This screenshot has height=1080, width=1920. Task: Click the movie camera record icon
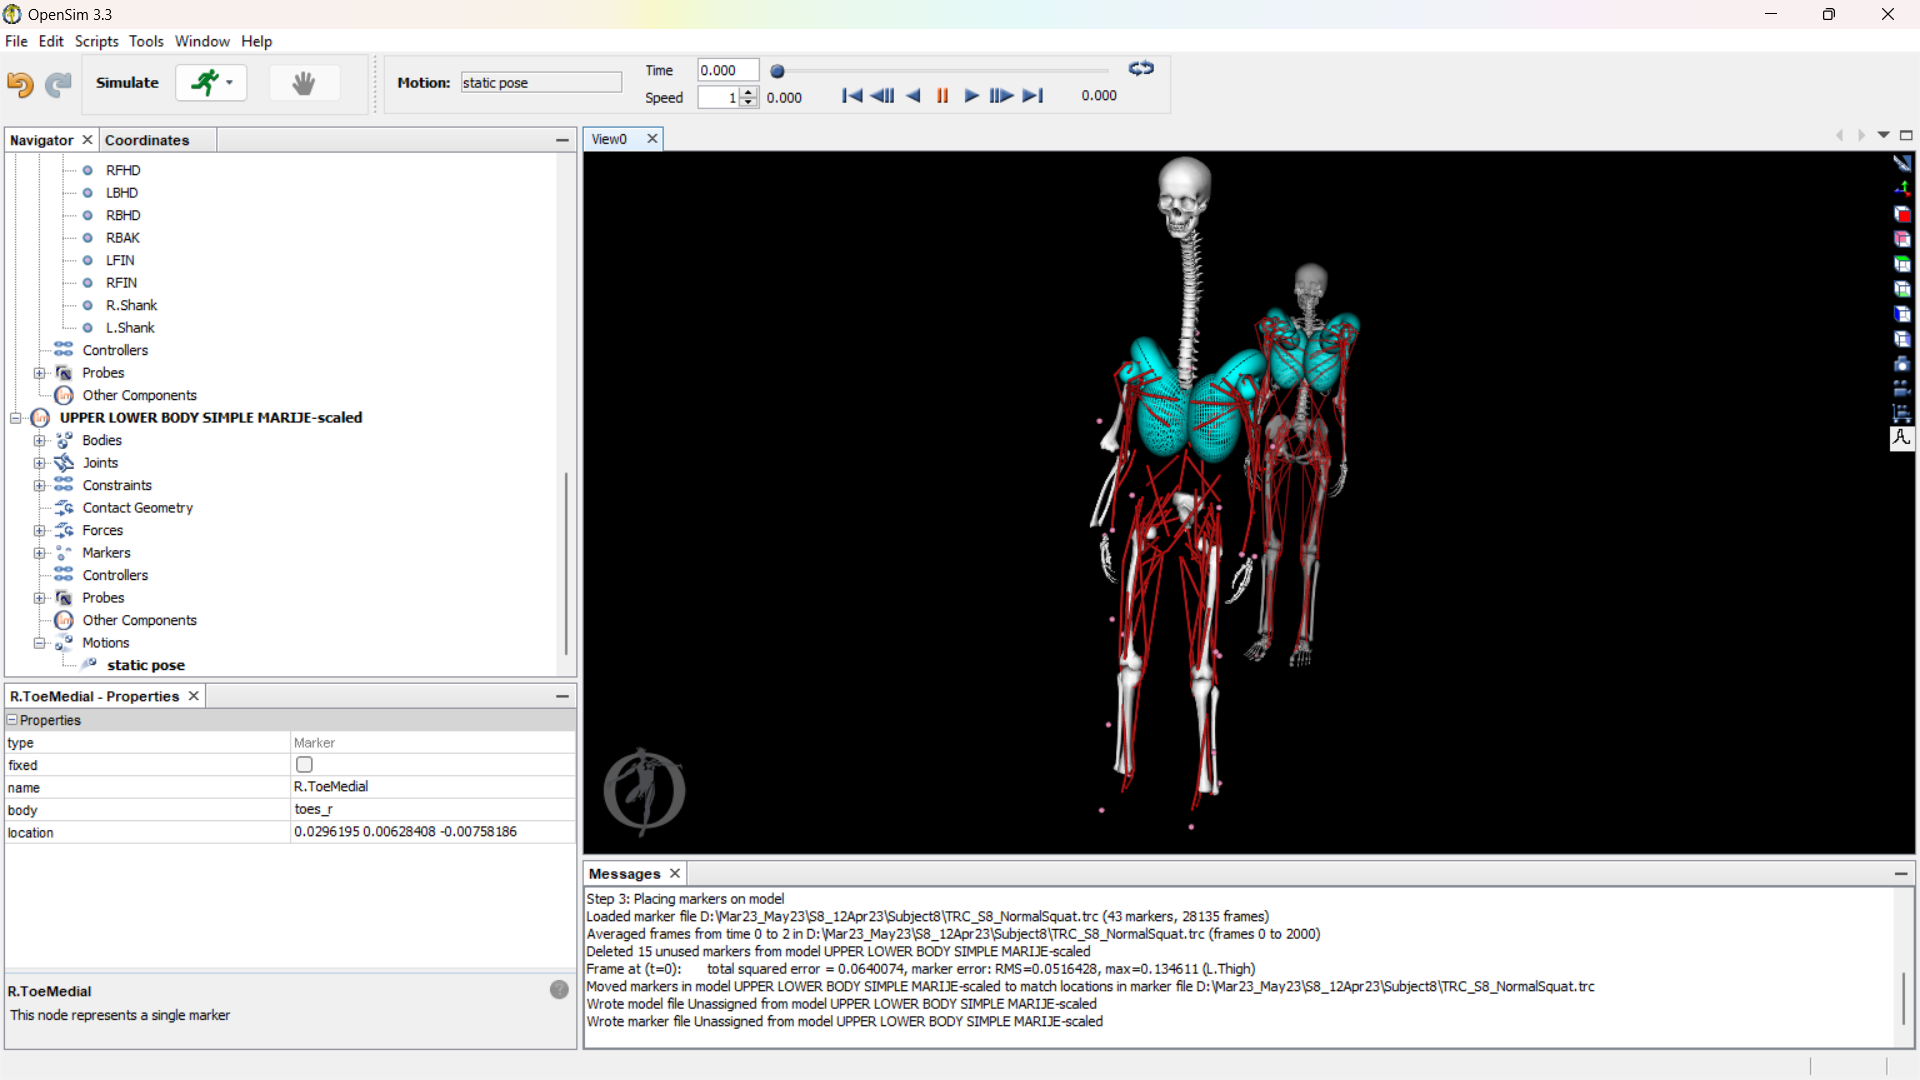click(1902, 389)
